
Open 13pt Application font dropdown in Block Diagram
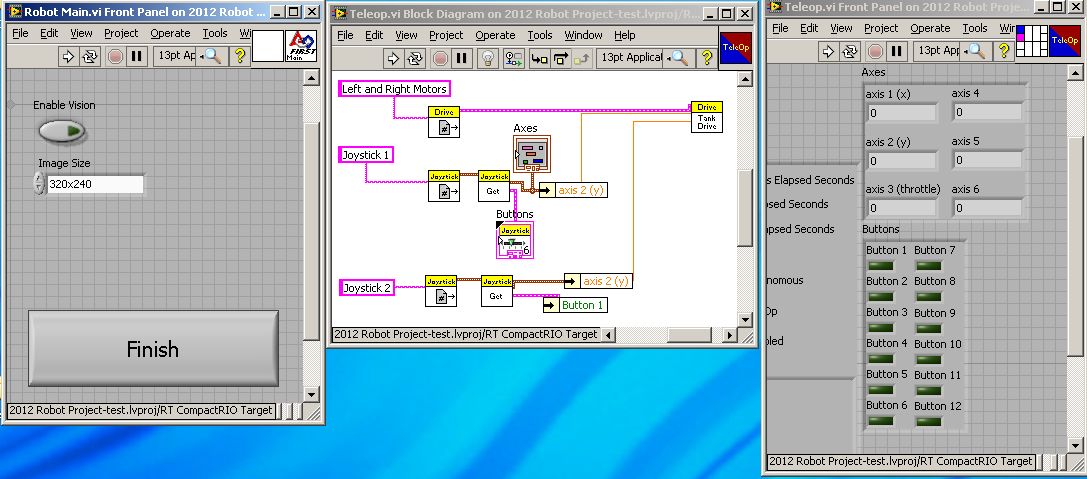coord(630,58)
